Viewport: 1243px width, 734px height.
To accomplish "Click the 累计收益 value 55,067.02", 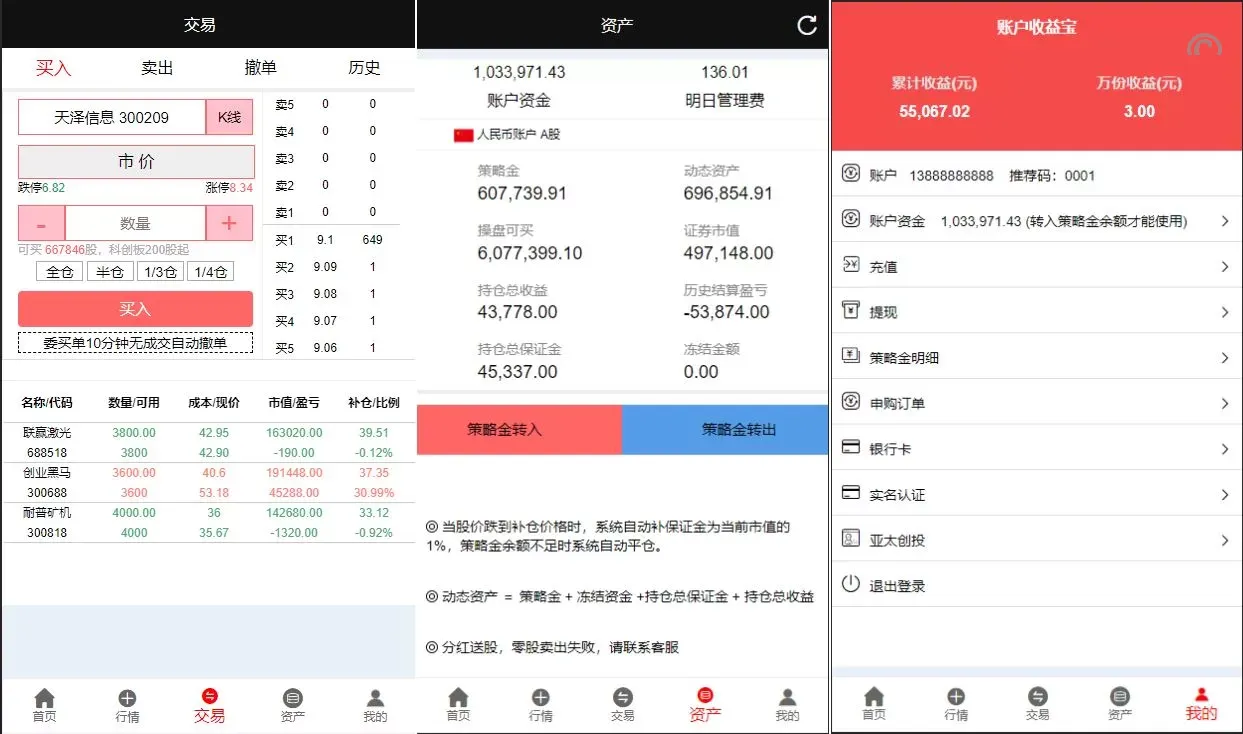I will coord(934,111).
